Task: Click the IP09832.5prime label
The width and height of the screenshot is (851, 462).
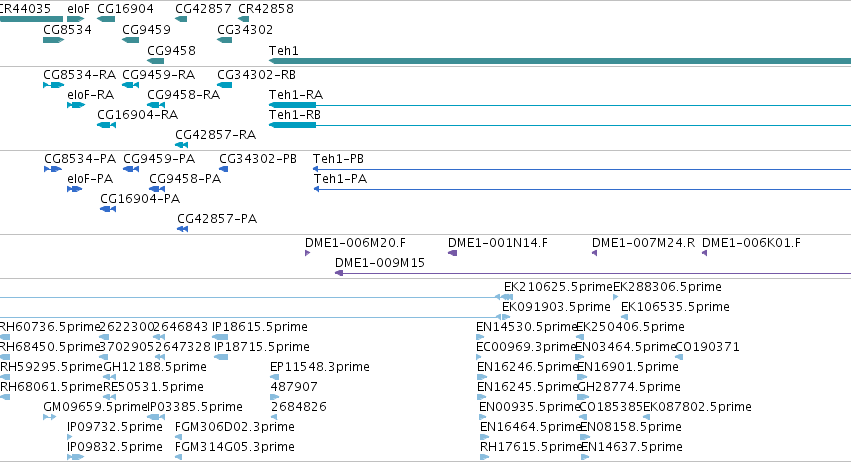Action: [x=115, y=447]
